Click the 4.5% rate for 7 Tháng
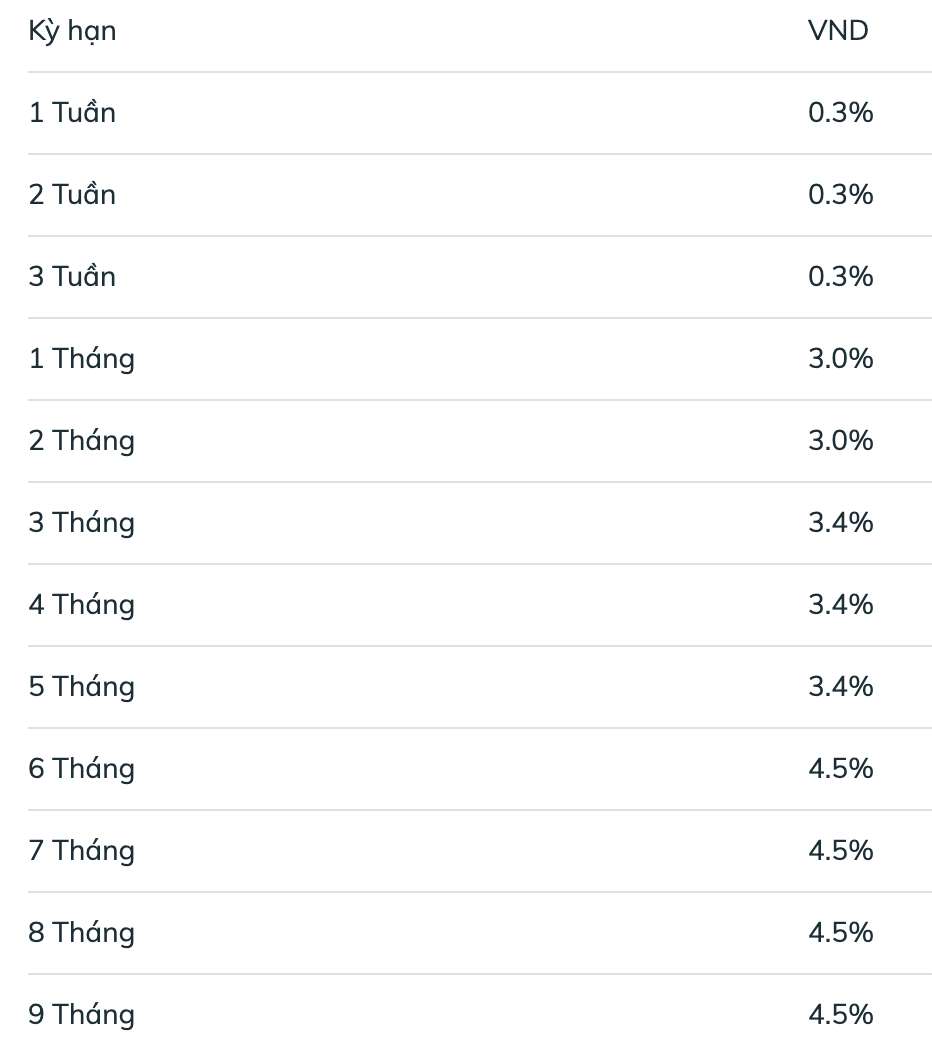Screen dimensions: 932x1044 click(x=840, y=851)
